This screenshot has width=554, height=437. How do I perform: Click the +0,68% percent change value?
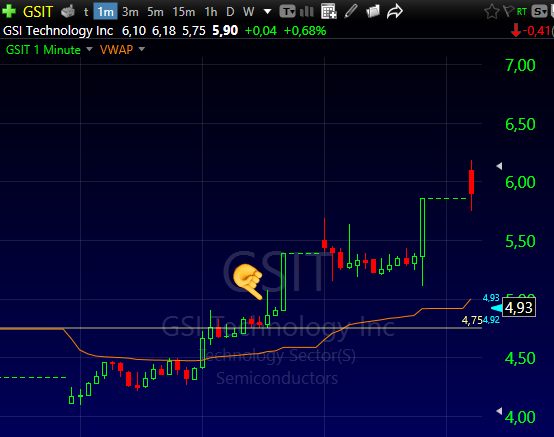coord(305,31)
